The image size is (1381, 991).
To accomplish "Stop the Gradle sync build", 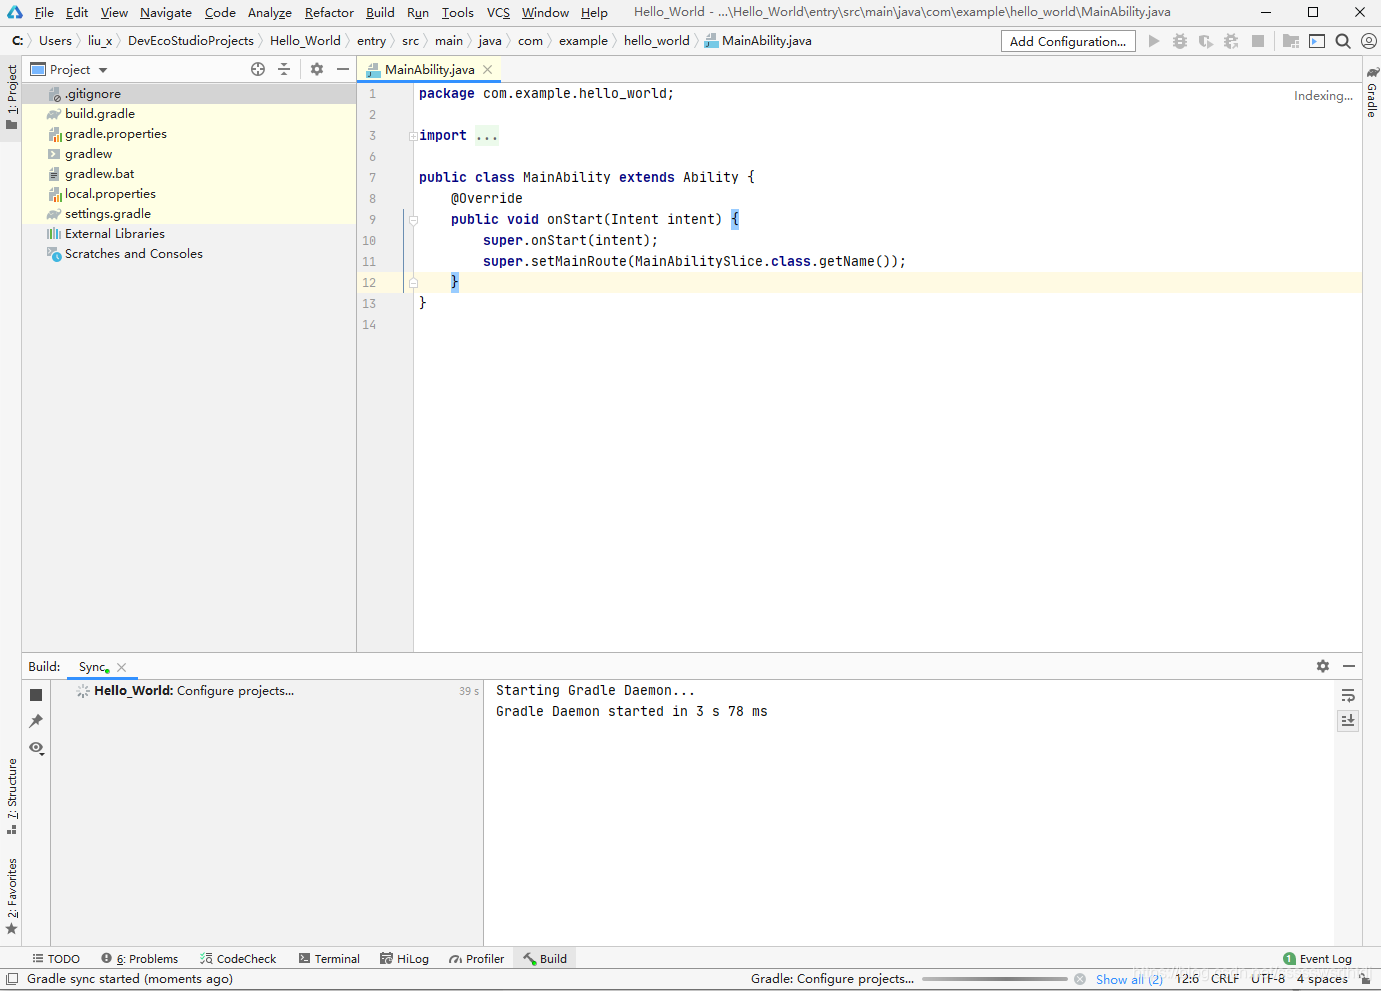I will [36, 695].
